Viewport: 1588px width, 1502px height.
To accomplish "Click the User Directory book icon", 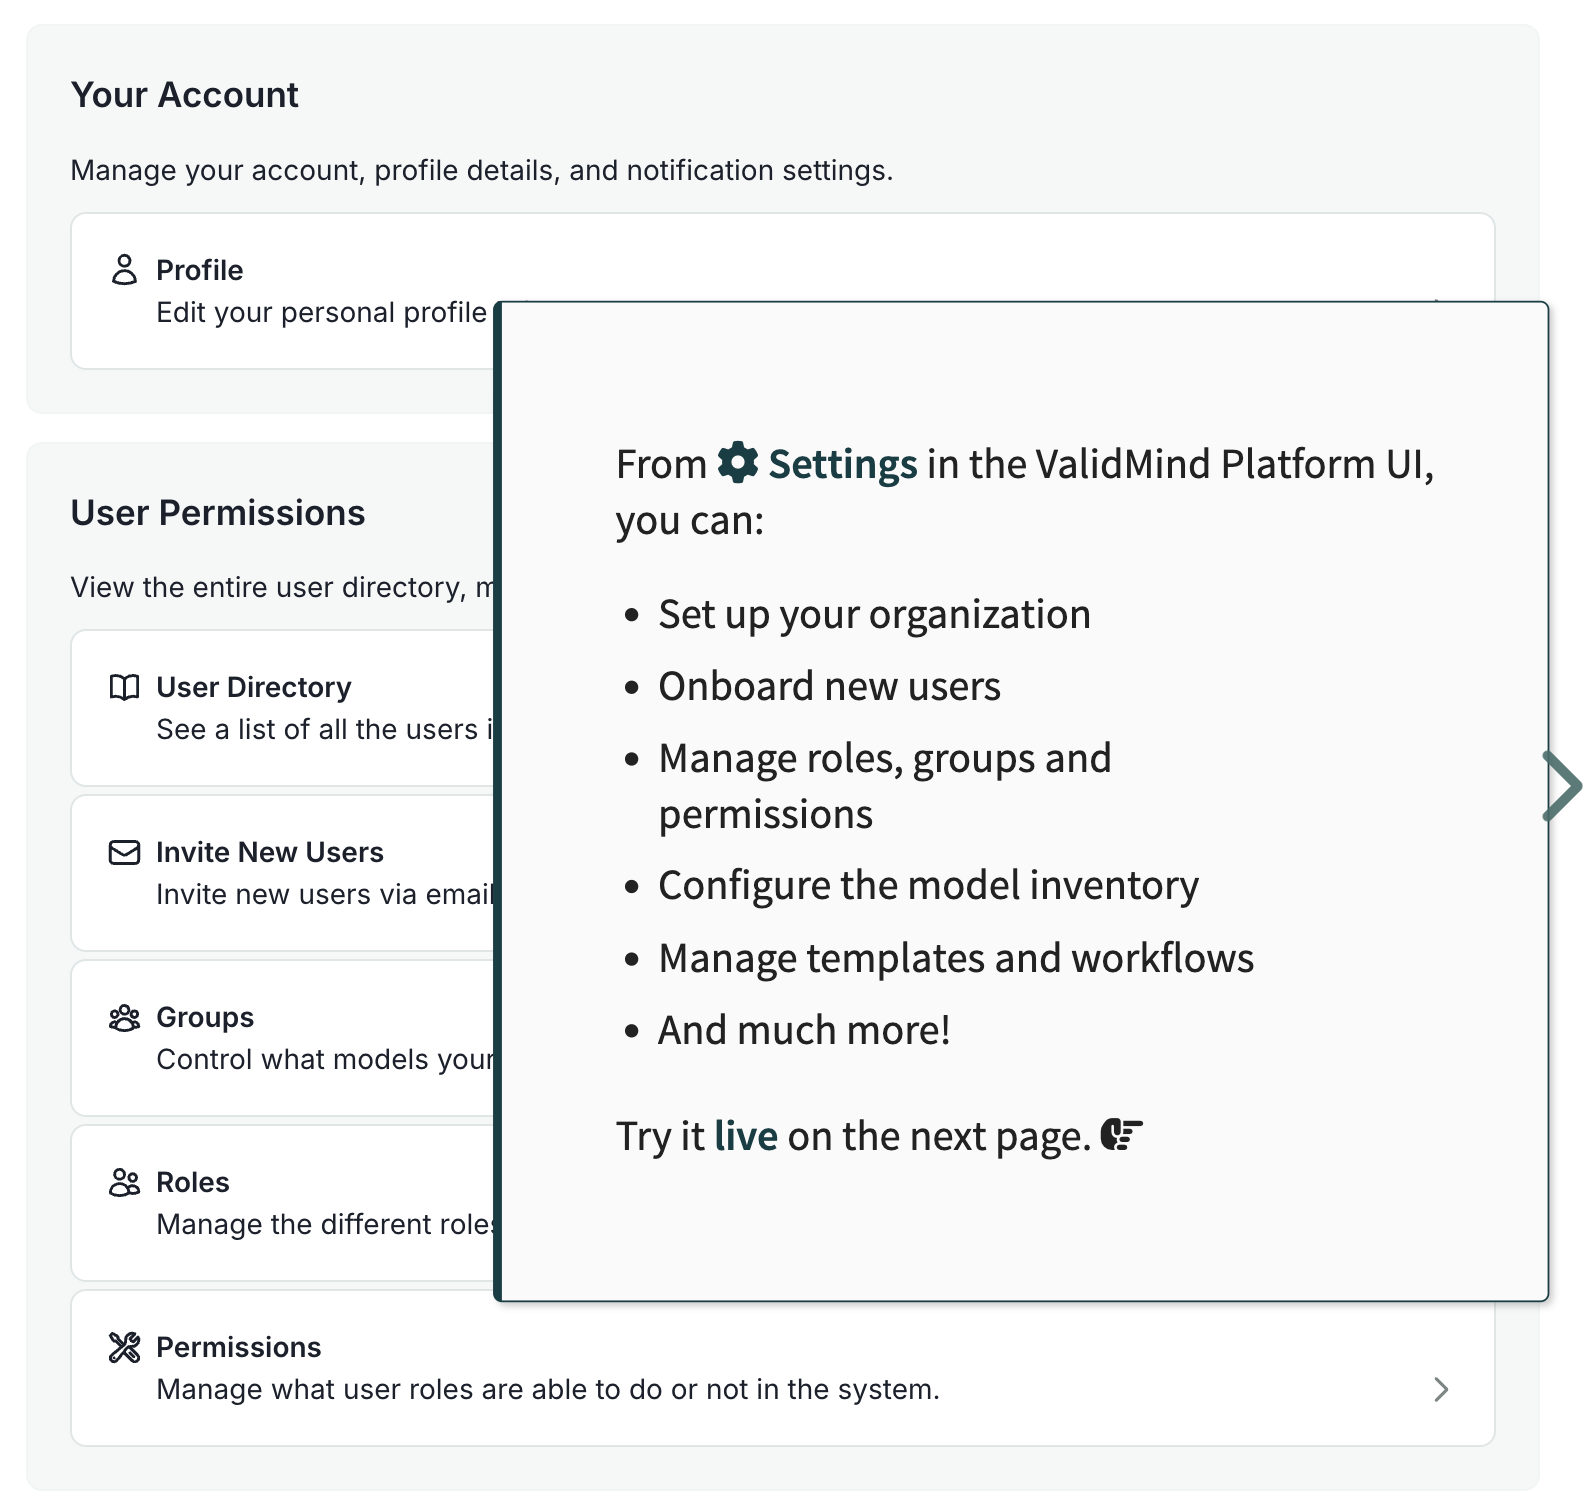I will point(124,688).
